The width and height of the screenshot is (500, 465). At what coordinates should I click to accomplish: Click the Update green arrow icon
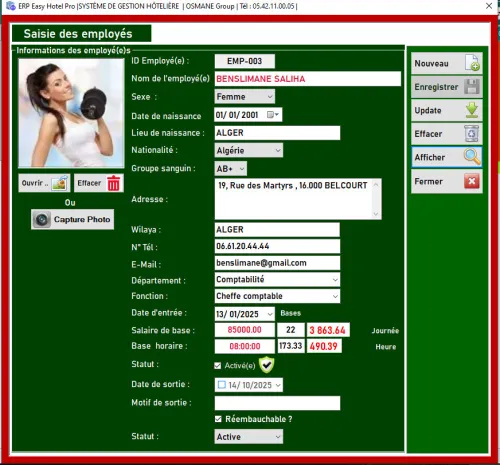(x=472, y=110)
